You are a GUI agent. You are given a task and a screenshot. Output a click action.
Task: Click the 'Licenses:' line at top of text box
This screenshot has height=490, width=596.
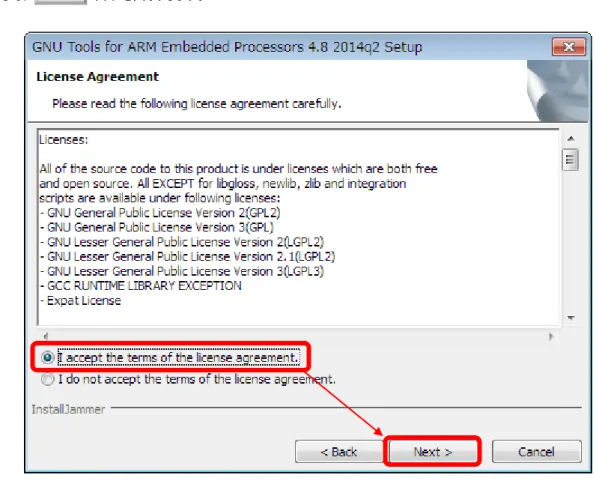click(63, 140)
